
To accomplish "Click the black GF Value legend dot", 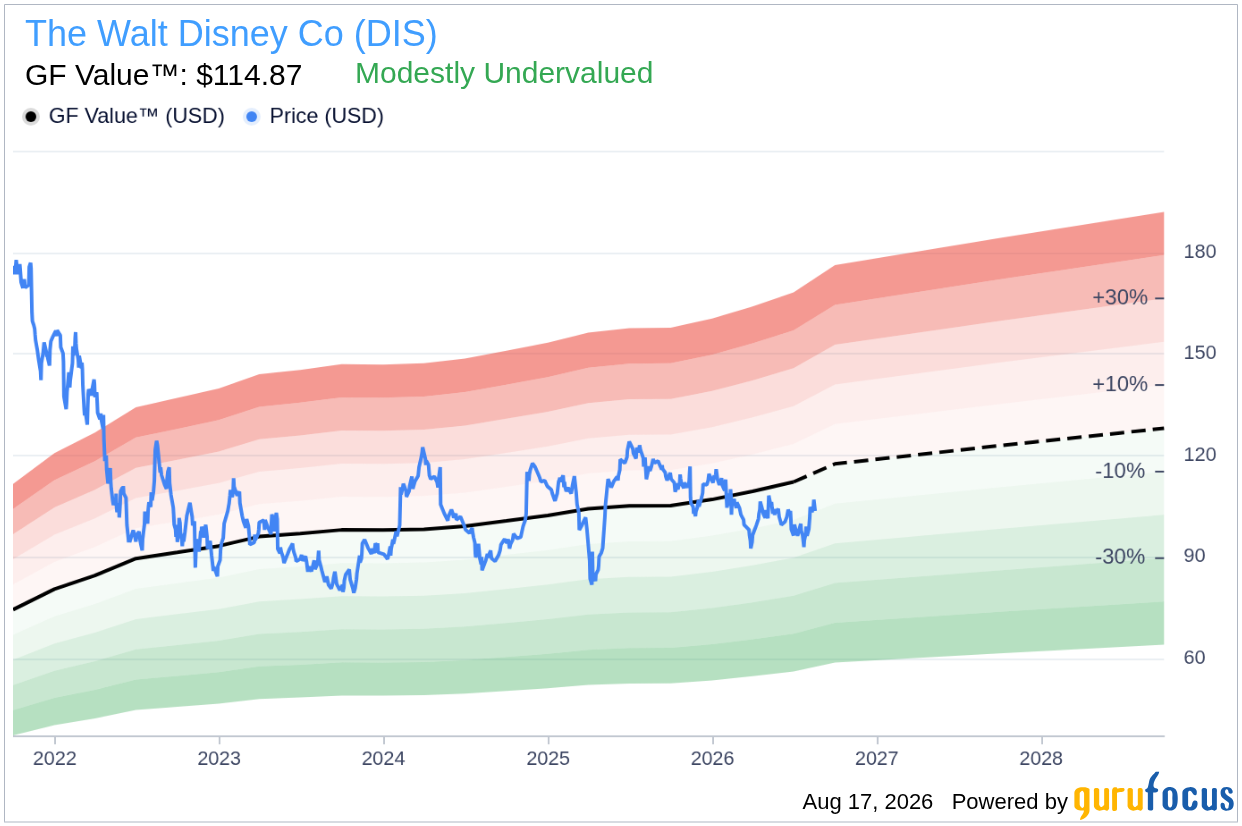I will (31, 117).
